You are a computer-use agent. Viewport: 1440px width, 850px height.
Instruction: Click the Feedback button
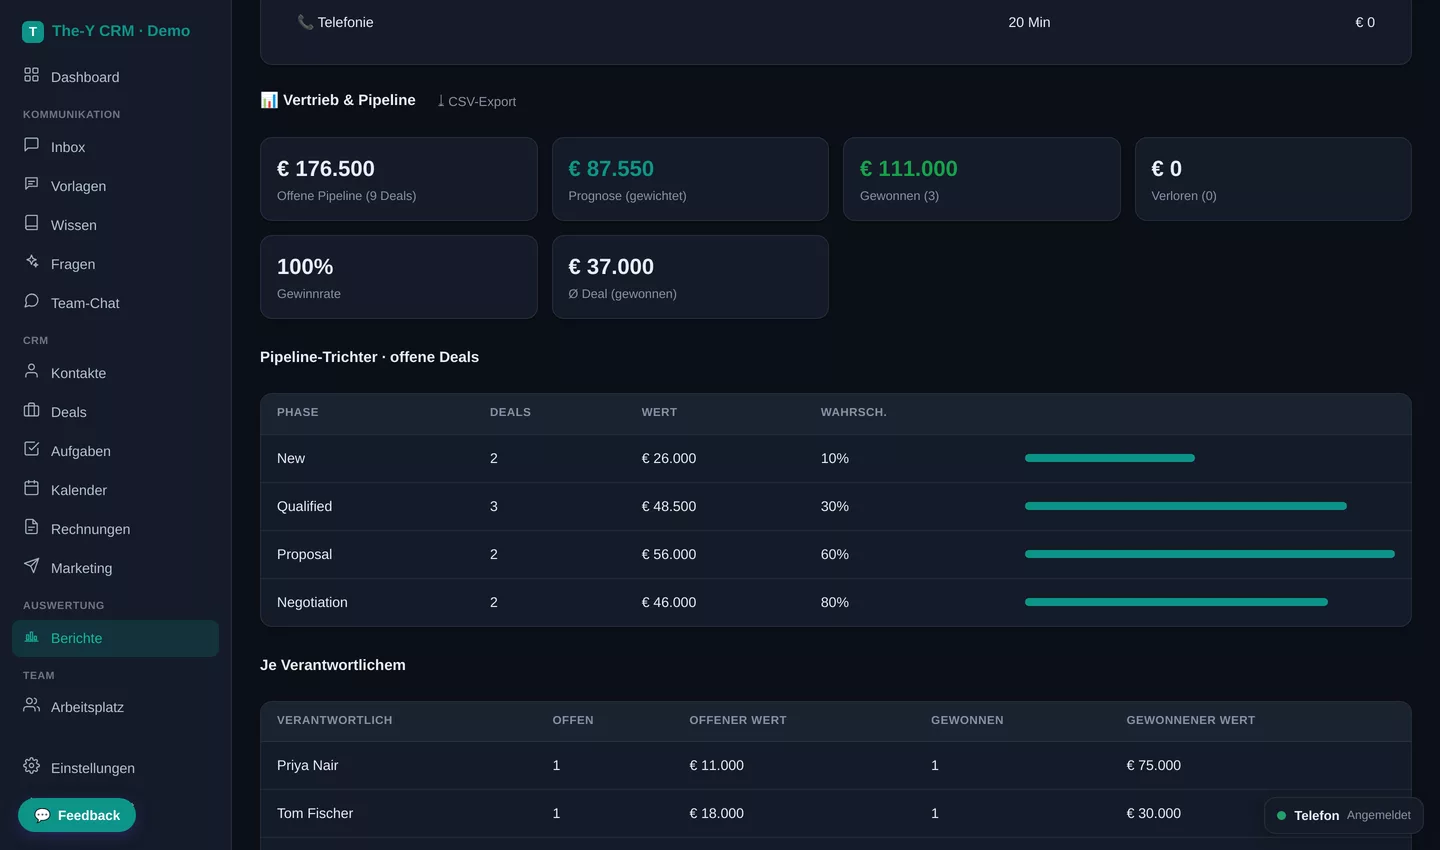77,815
